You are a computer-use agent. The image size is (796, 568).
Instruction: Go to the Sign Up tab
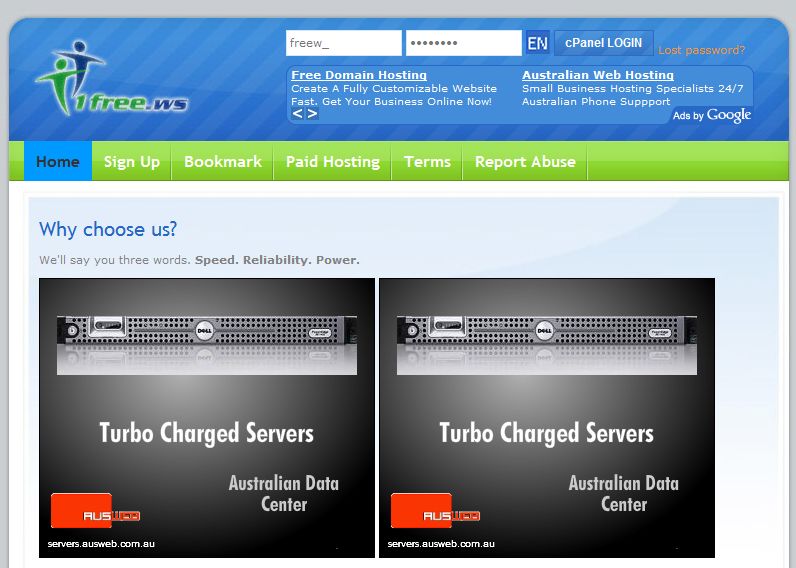[132, 161]
